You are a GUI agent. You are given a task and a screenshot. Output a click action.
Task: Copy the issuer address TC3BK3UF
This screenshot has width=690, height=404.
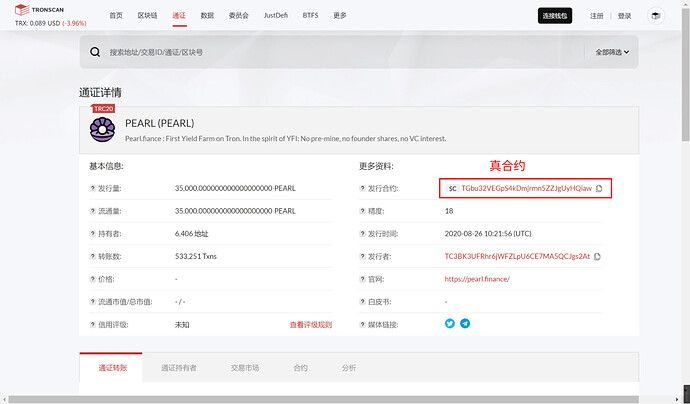click(x=597, y=257)
